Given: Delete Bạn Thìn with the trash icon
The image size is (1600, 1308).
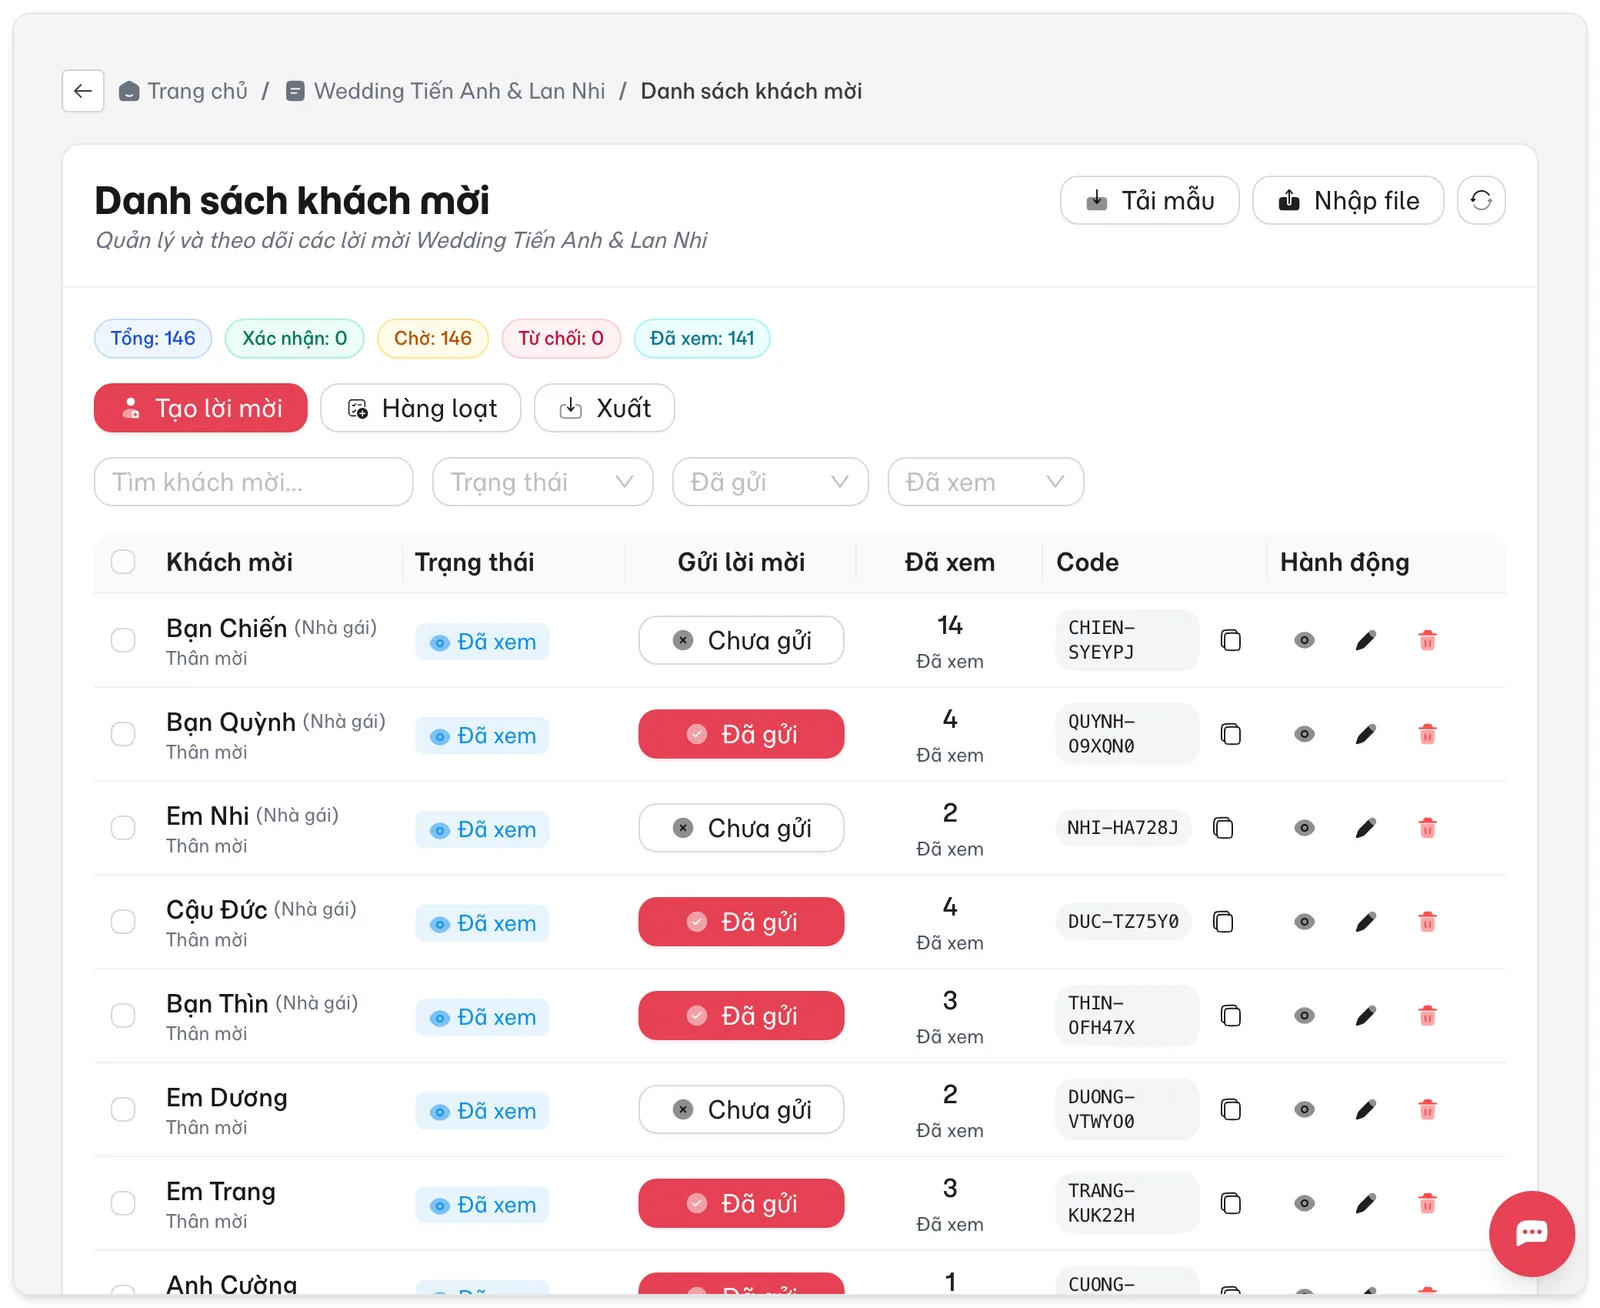Looking at the screenshot, I should pos(1427,1016).
